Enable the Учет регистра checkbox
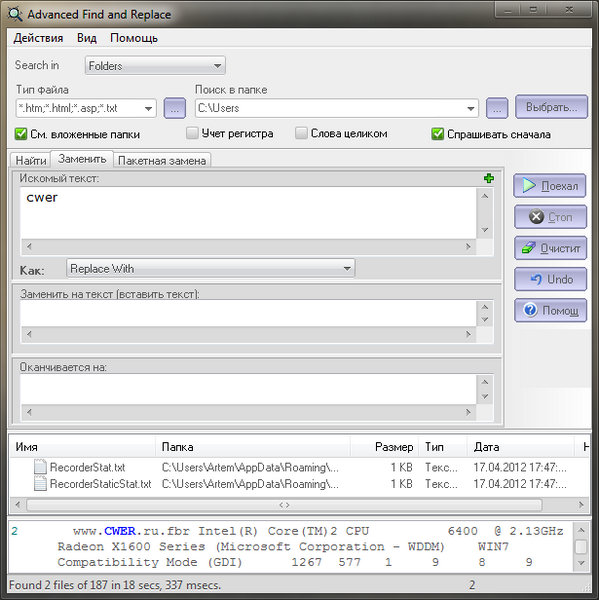599x600 pixels. click(x=192, y=133)
